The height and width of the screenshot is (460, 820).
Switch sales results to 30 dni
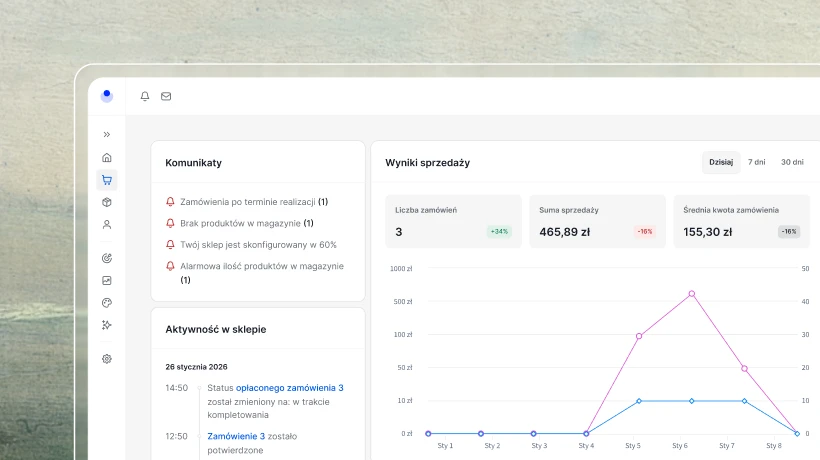pyautogui.click(x=792, y=162)
